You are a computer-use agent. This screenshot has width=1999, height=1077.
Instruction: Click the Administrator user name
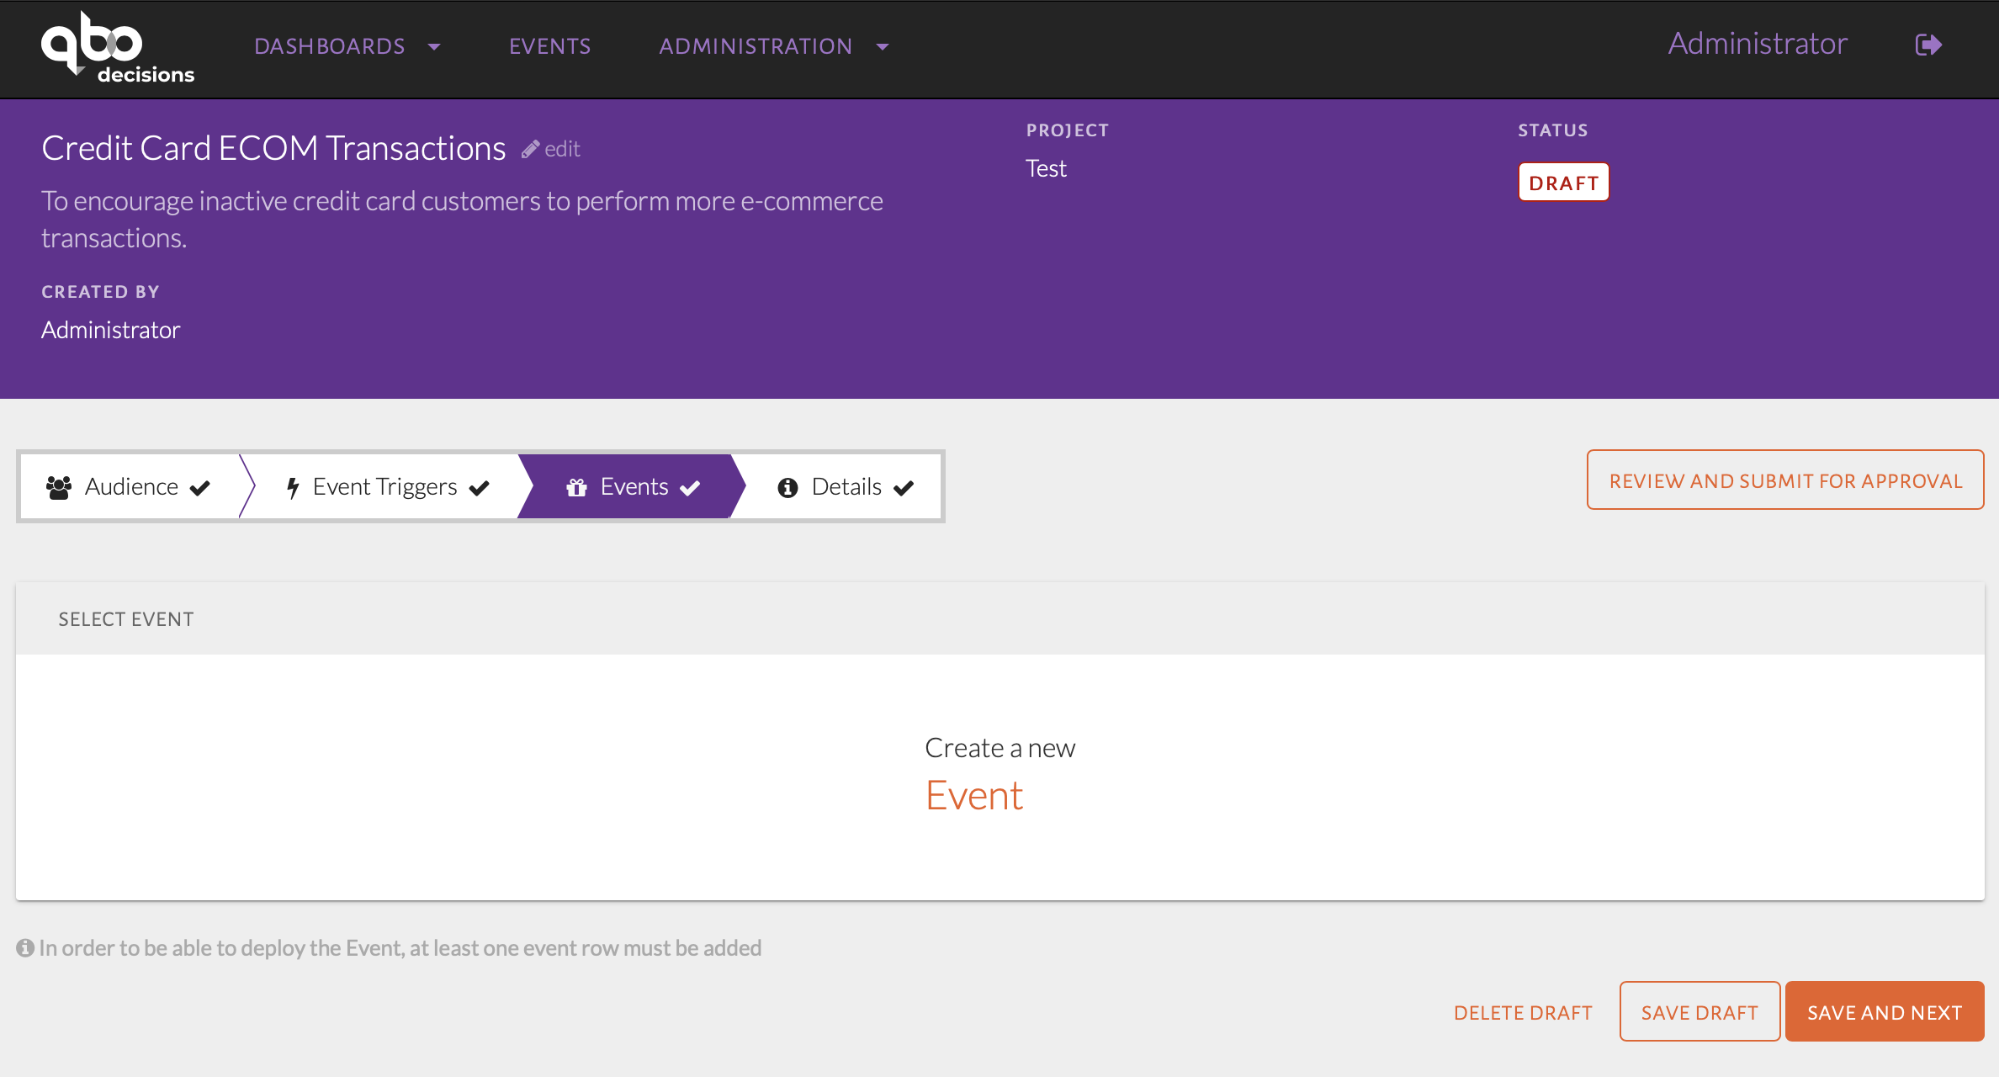pos(1757,44)
